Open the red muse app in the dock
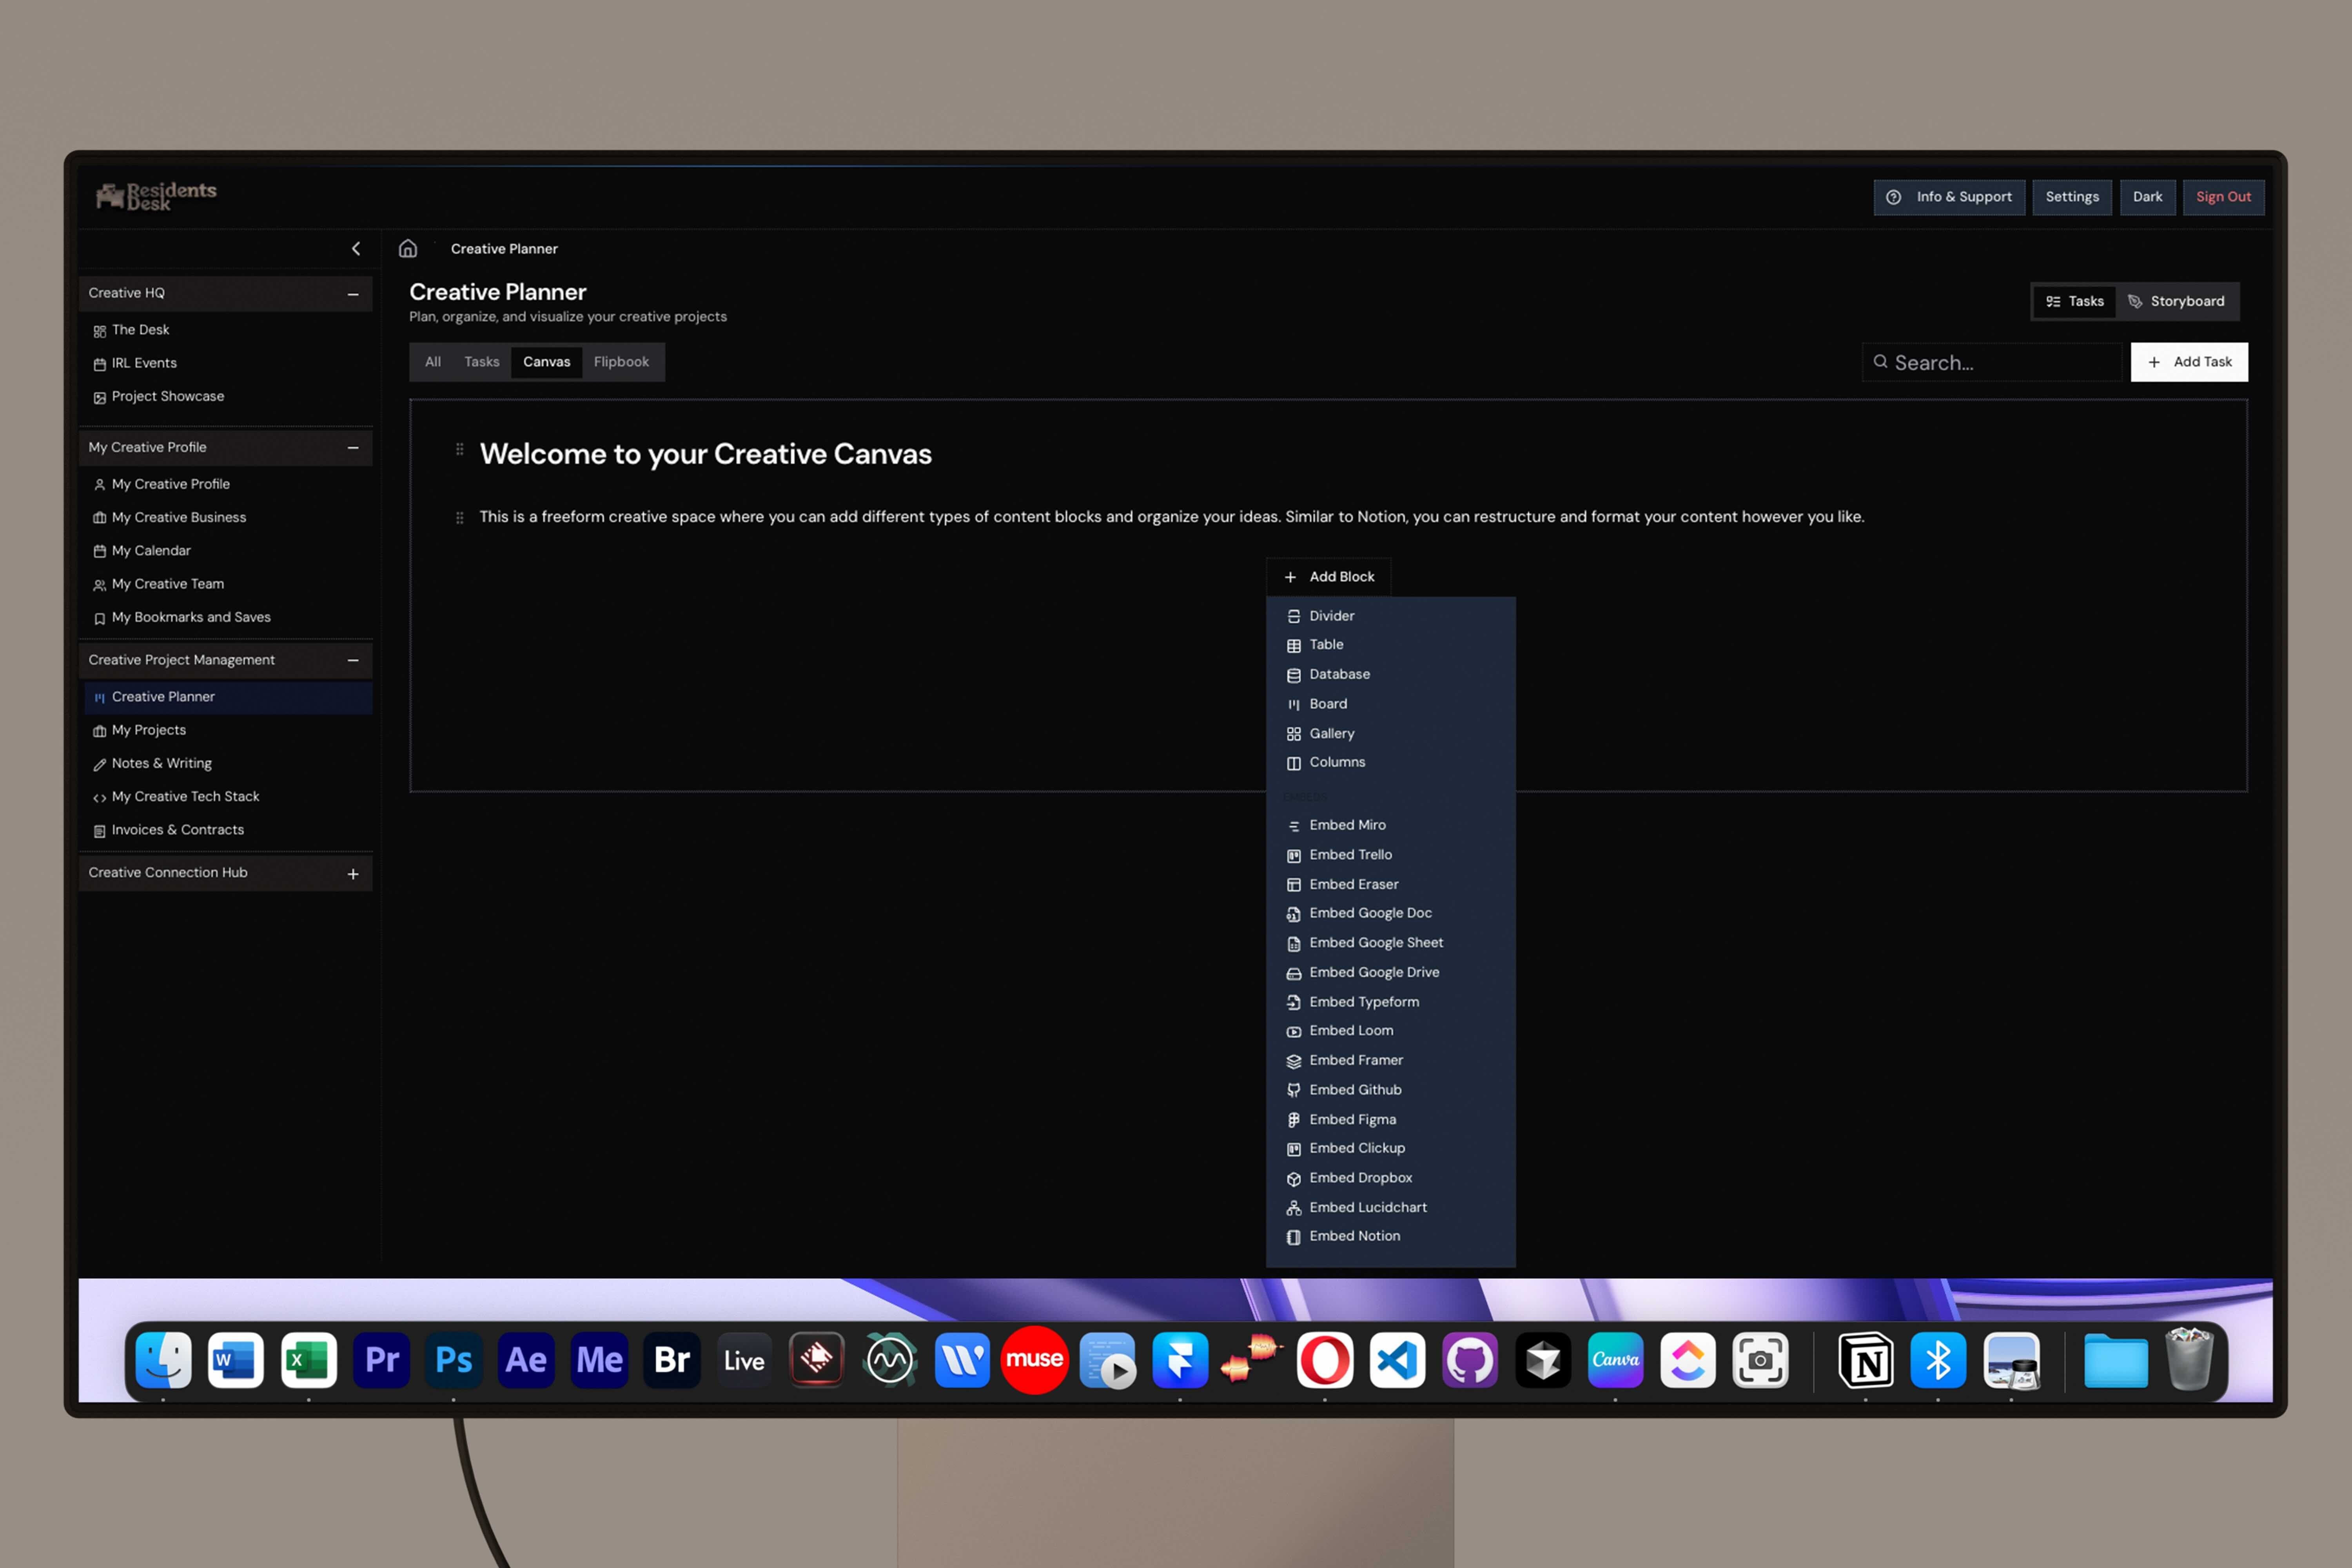Image resolution: width=2352 pixels, height=1568 pixels. [x=1034, y=1360]
